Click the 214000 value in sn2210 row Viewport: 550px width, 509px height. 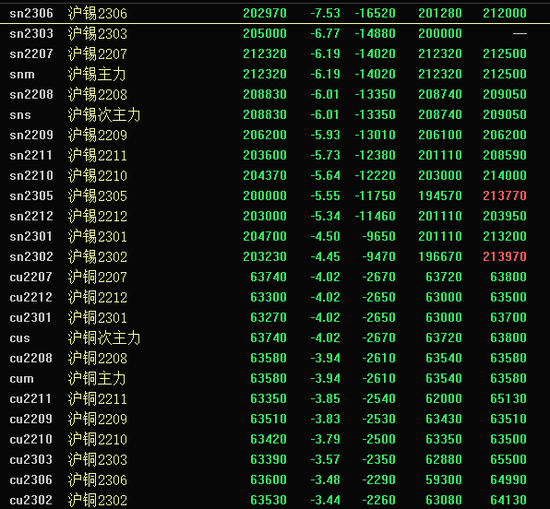505,175
